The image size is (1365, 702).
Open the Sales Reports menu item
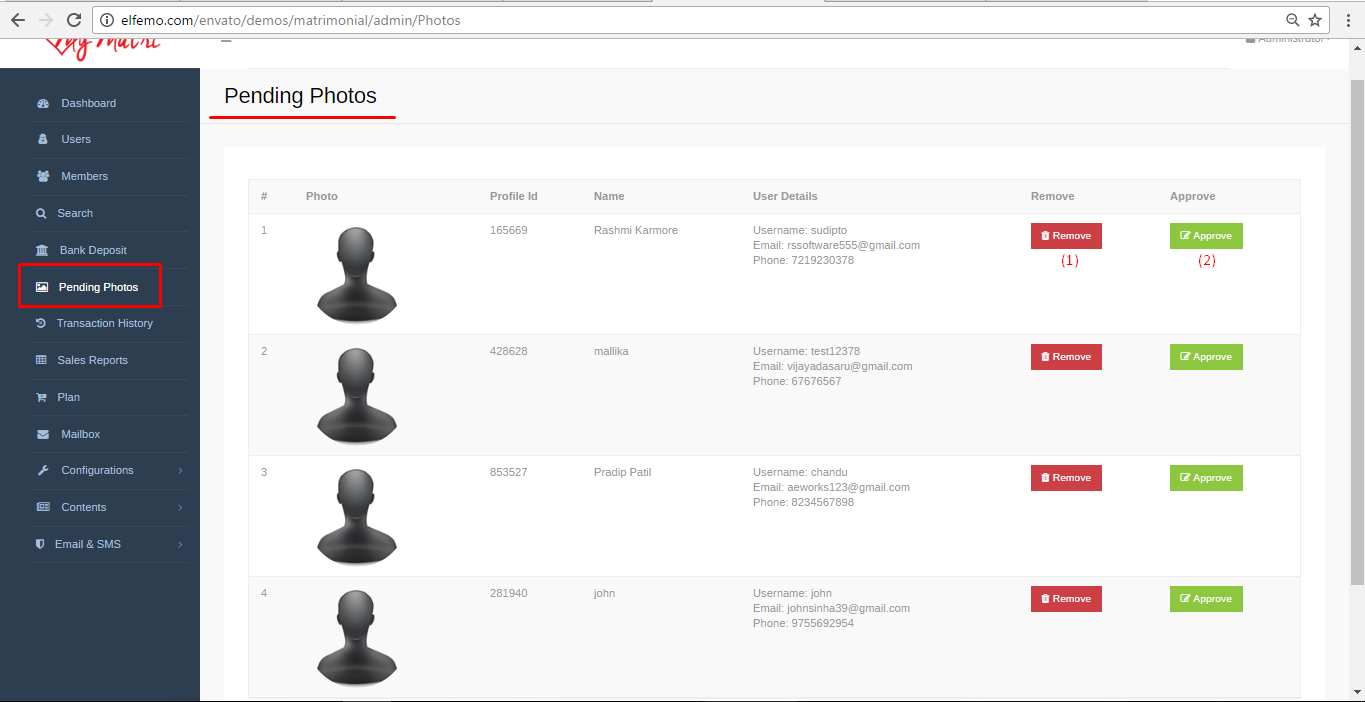pyautogui.click(x=93, y=360)
